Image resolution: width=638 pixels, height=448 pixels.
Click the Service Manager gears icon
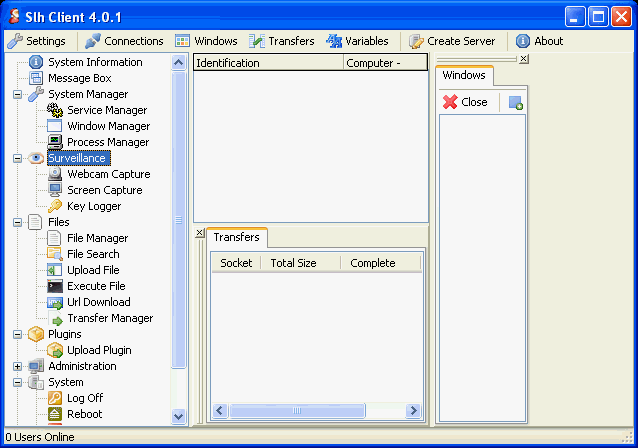pos(56,110)
